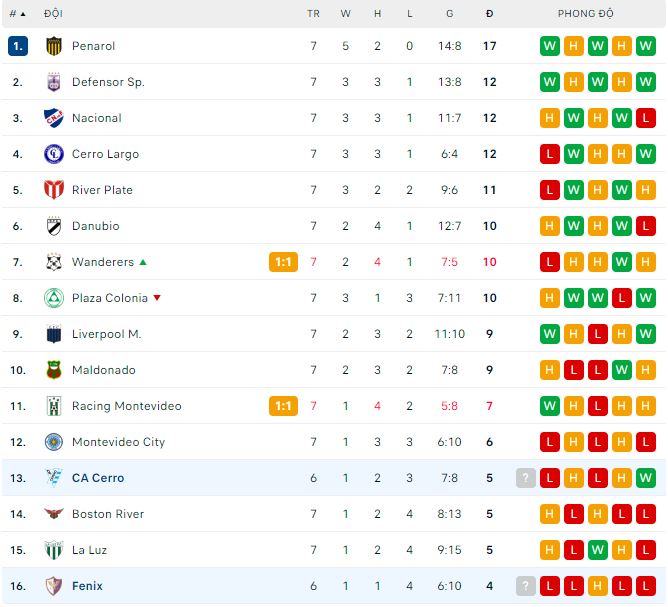Click the Nacional team crest
668x607 pixels.
(54, 118)
